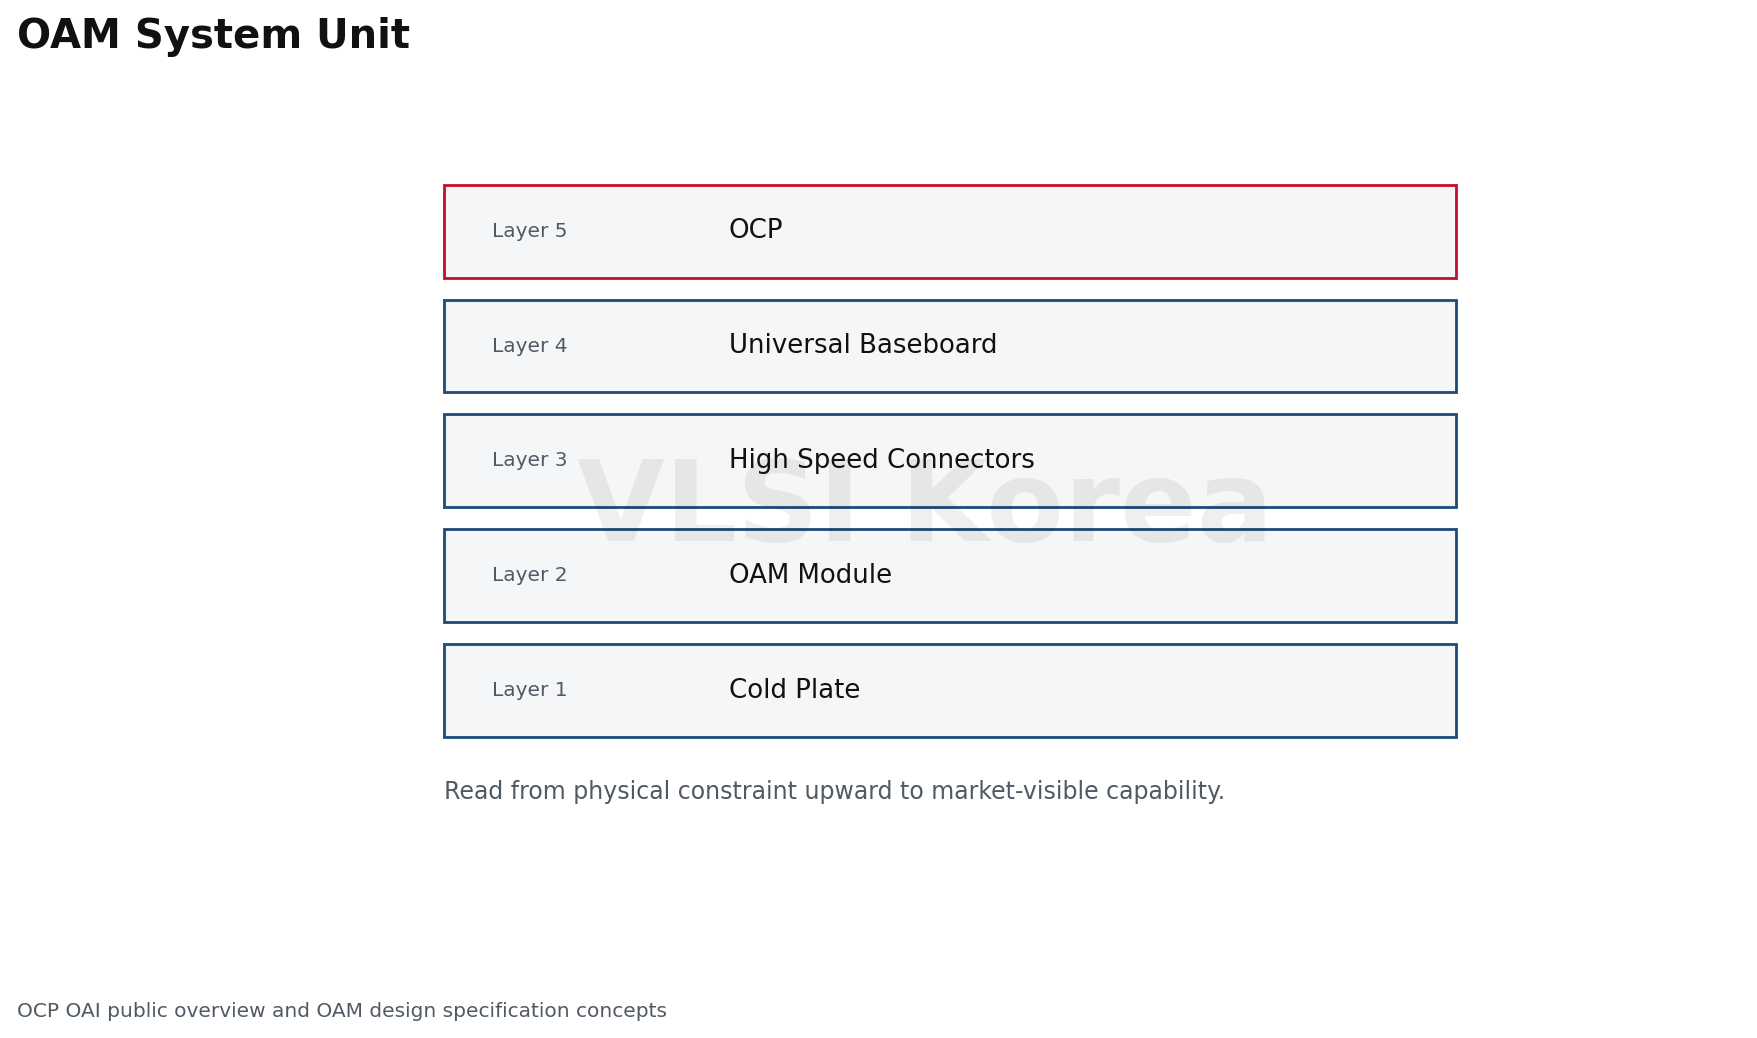This screenshot has width=1757, height=1038.
Task: Click the OCP OAI source footnote
Action: (342, 1011)
